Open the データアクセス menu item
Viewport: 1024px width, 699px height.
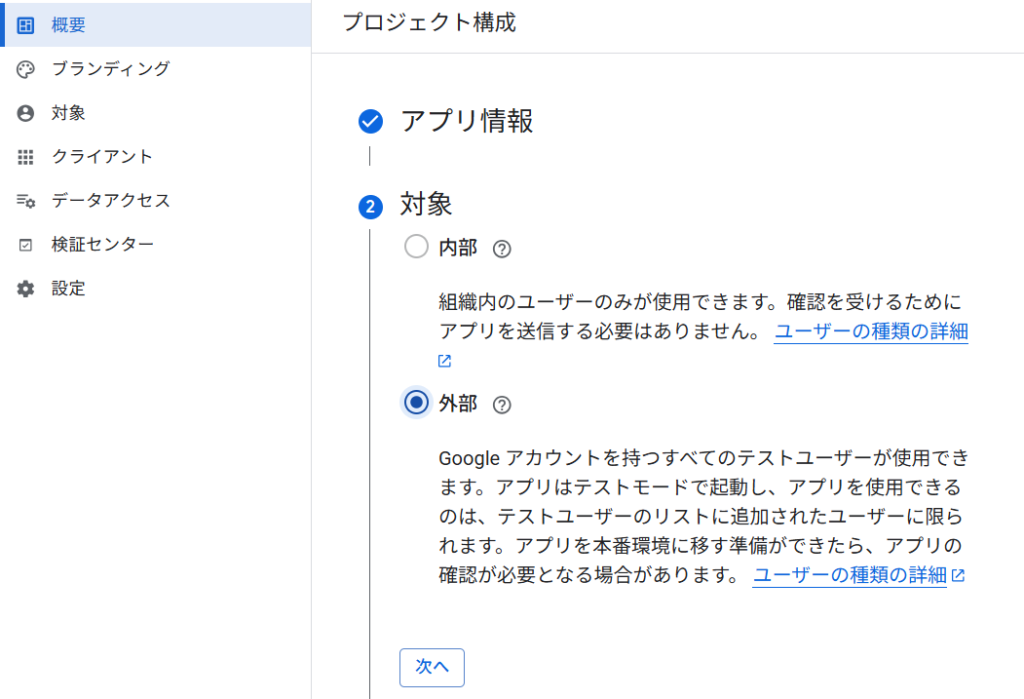coord(110,201)
